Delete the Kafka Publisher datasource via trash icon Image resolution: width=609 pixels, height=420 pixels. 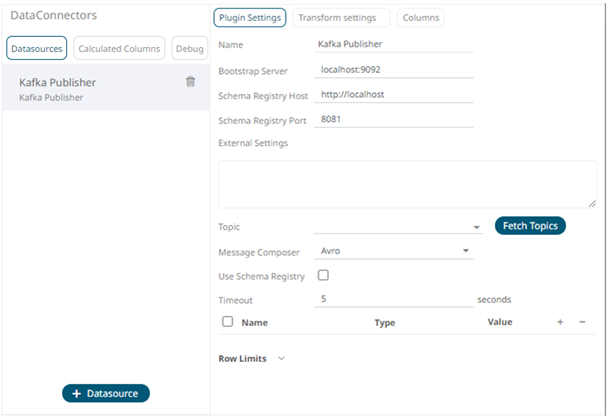click(x=190, y=82)
